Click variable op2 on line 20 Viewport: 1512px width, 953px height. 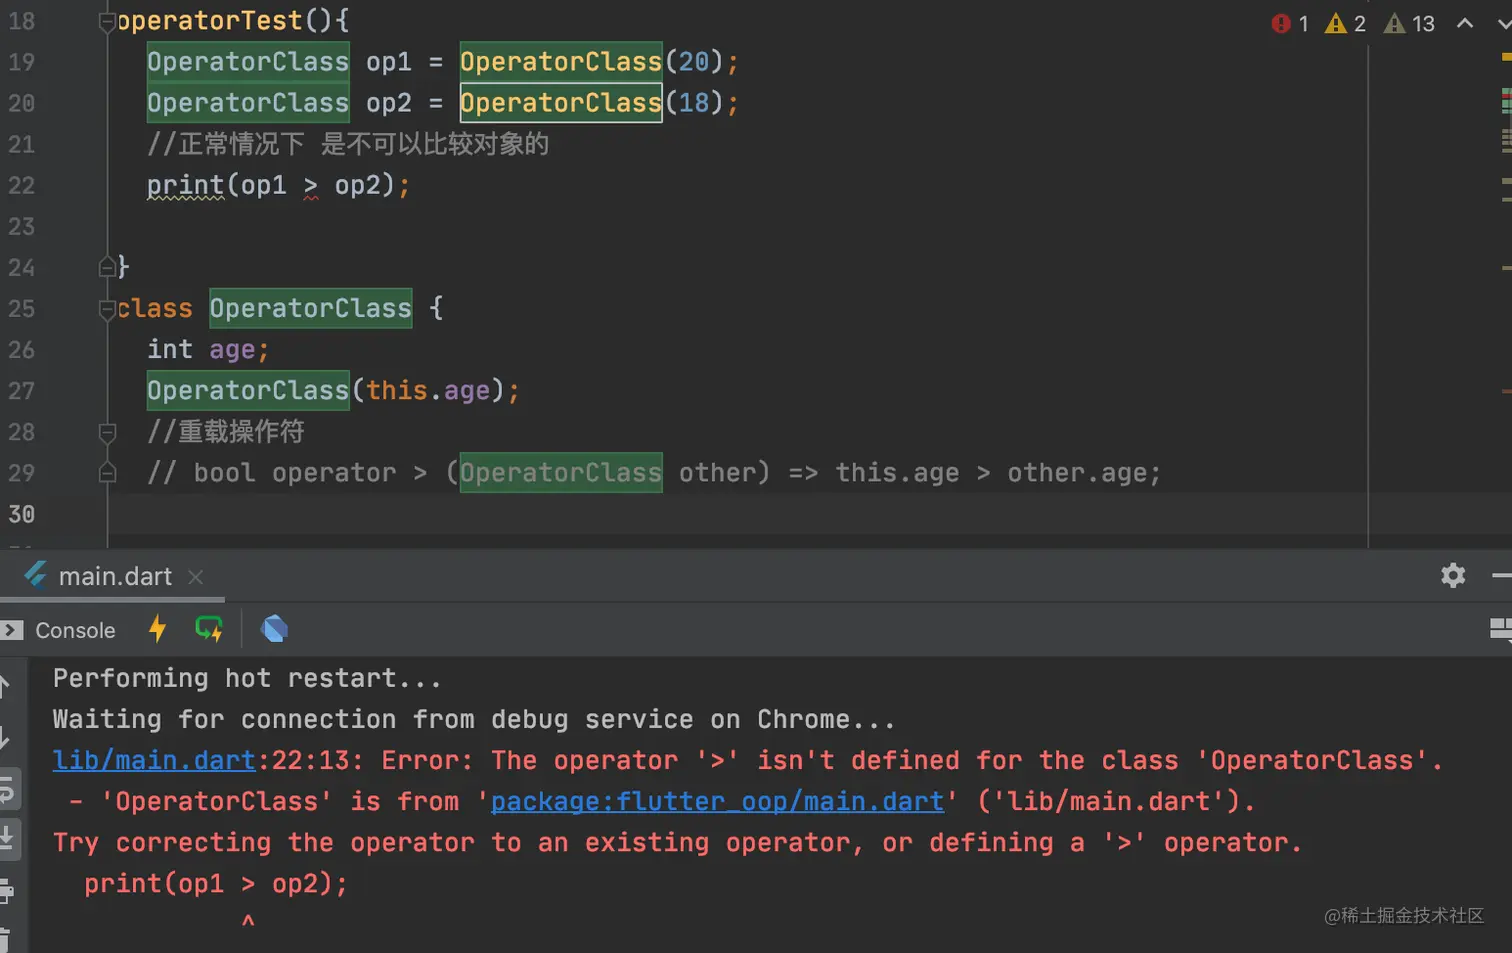tap(388, 103)
